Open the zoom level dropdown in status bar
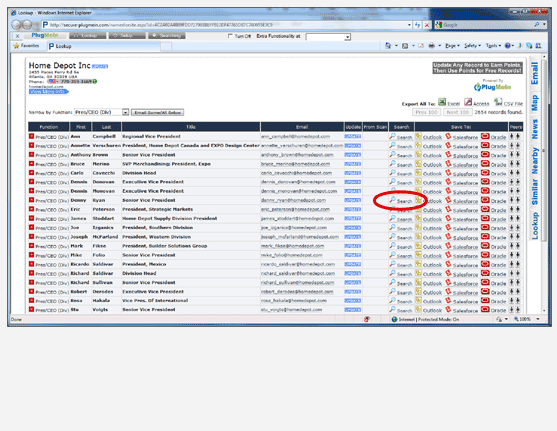This screenshot has width=557, height=431. (x=538, y=319)
